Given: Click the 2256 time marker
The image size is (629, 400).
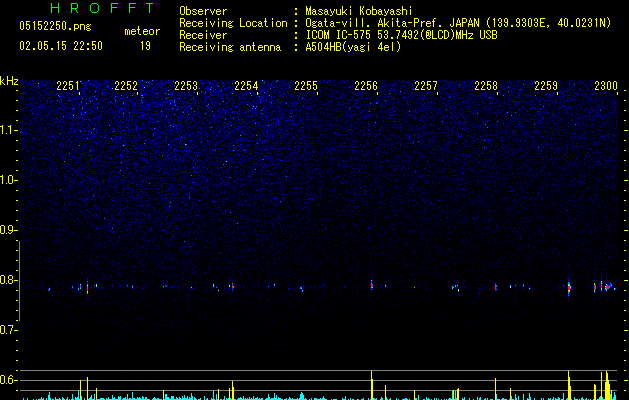Looking at the screenshot, I should (366, 86).
